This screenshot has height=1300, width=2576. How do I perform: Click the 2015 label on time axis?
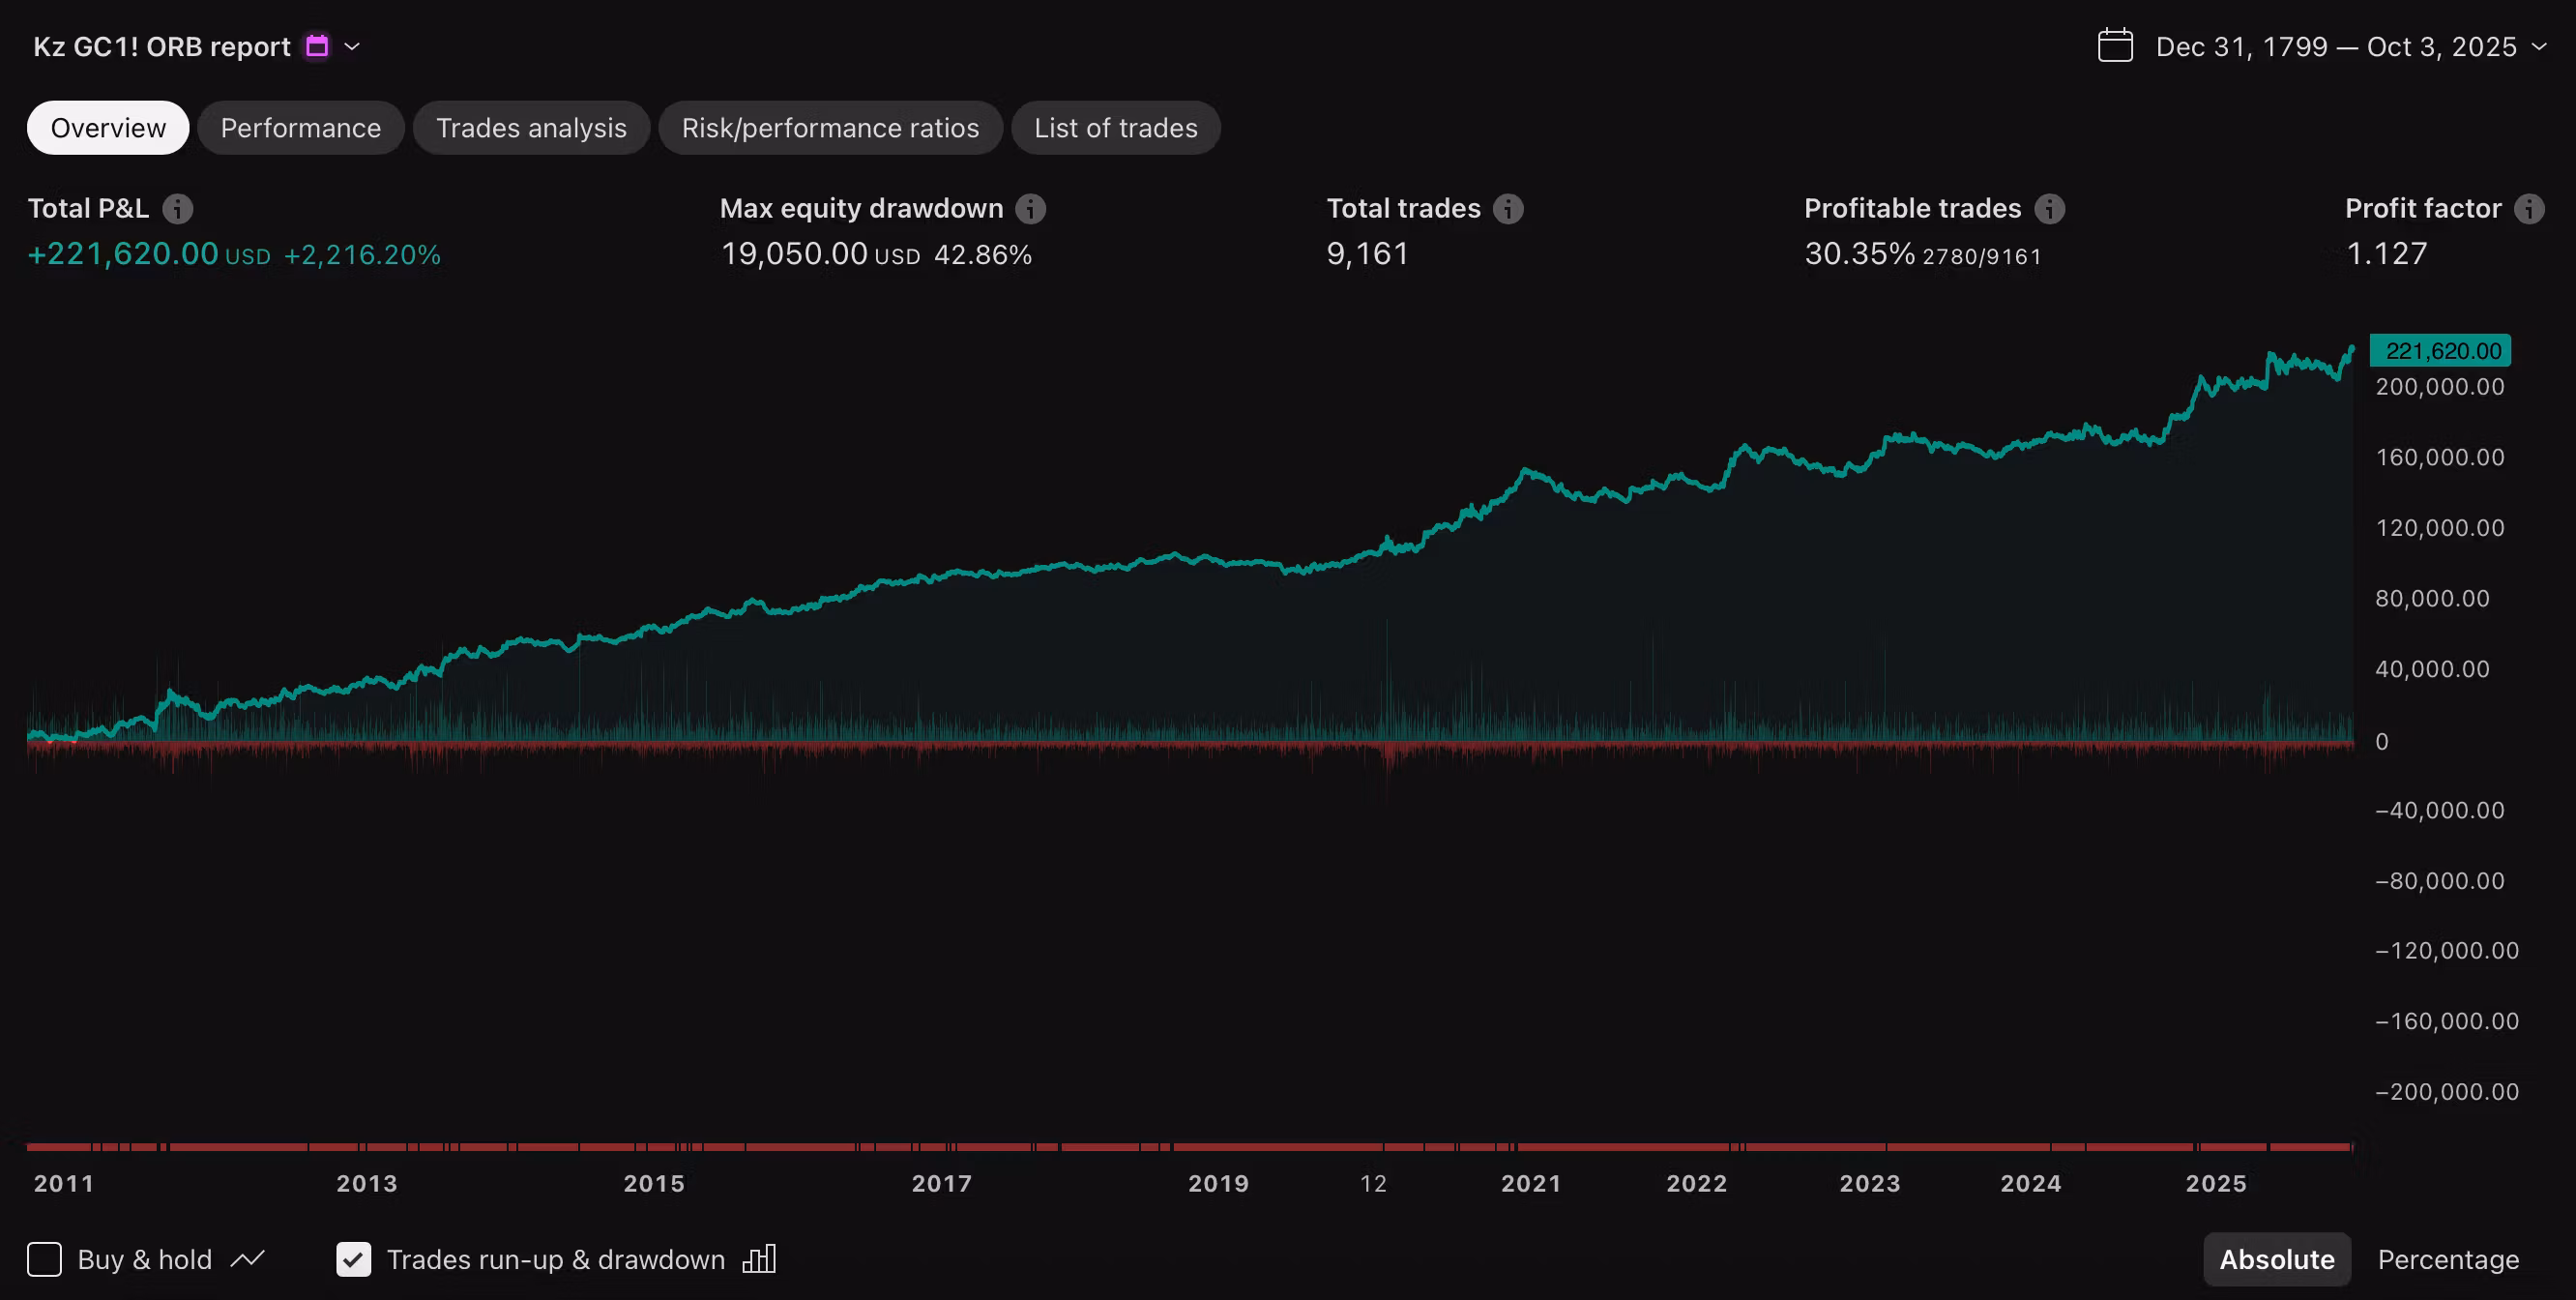tap(654, 1184)
